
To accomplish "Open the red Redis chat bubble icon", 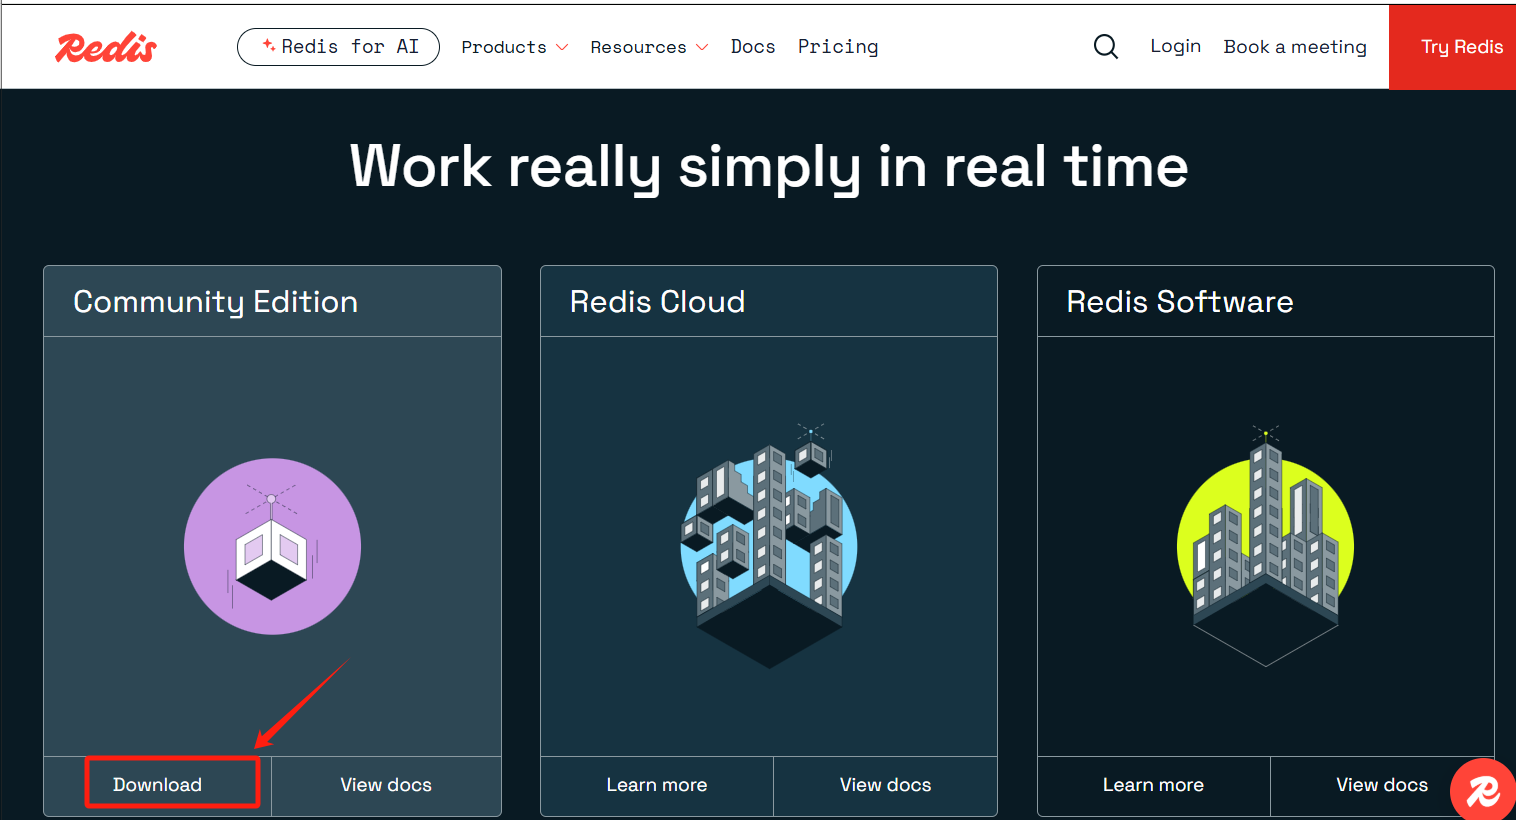I will click(1483, 791).
